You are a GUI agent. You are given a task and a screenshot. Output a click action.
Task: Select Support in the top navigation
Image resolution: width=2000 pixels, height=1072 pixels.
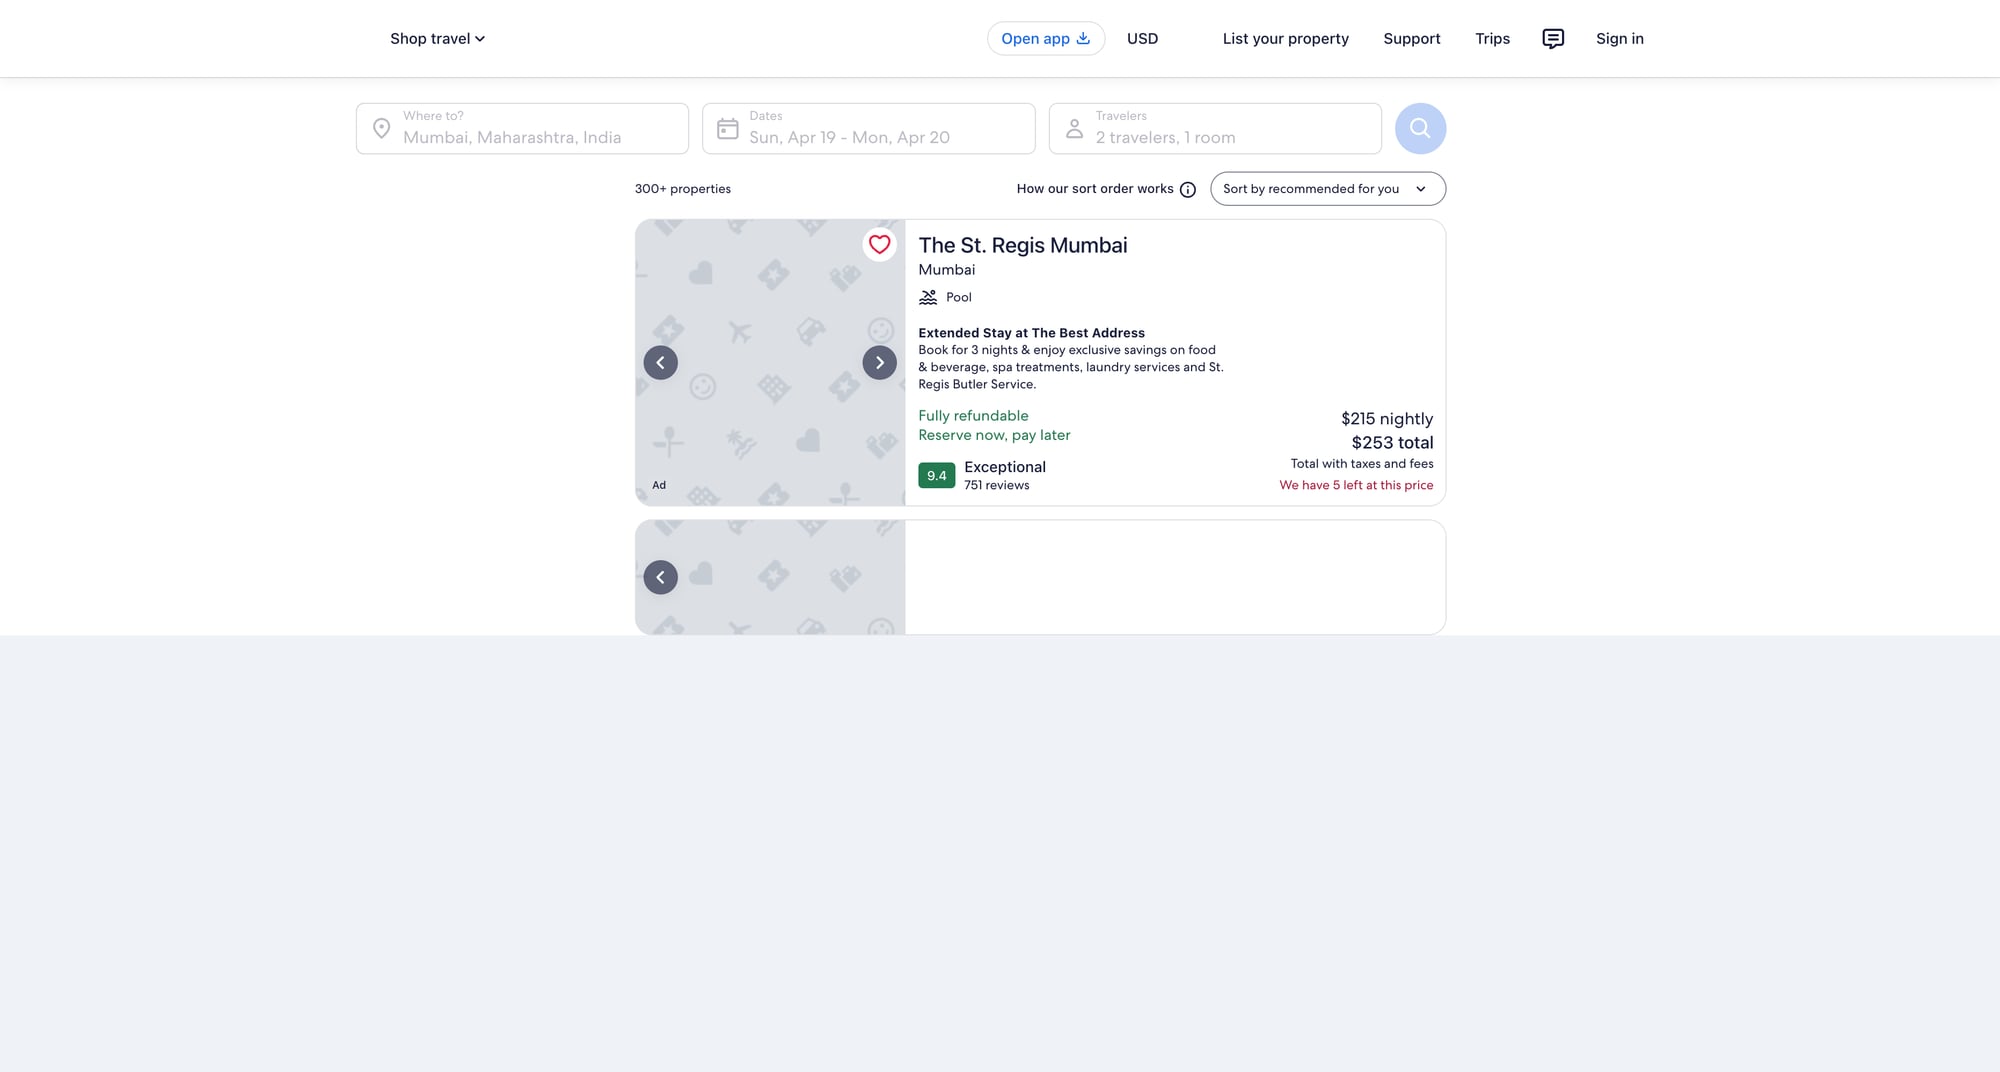pos(1412,38)
